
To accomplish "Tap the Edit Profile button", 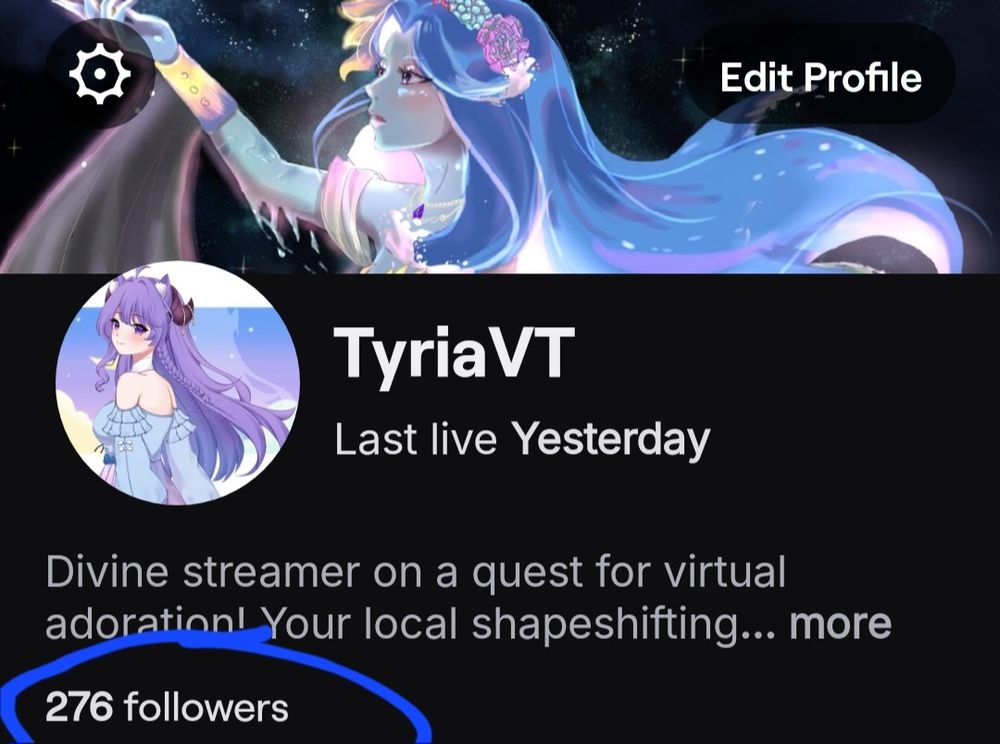I will [820, 77].
